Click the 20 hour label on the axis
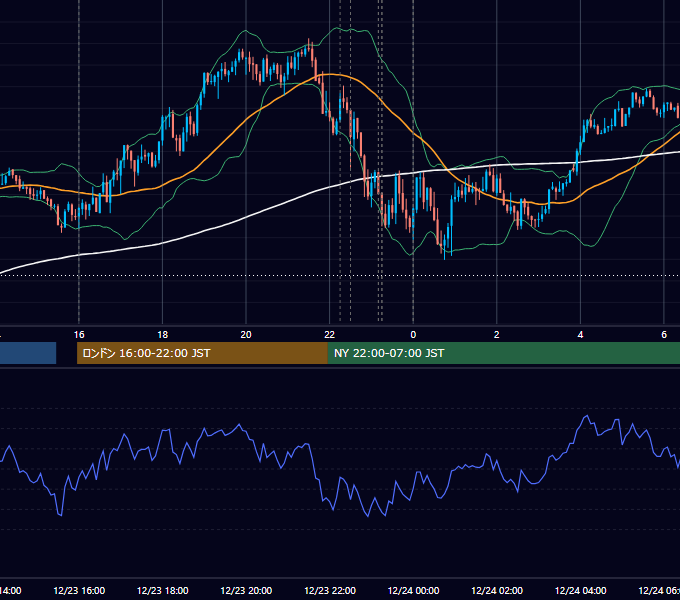 click(x=246, y=334)
